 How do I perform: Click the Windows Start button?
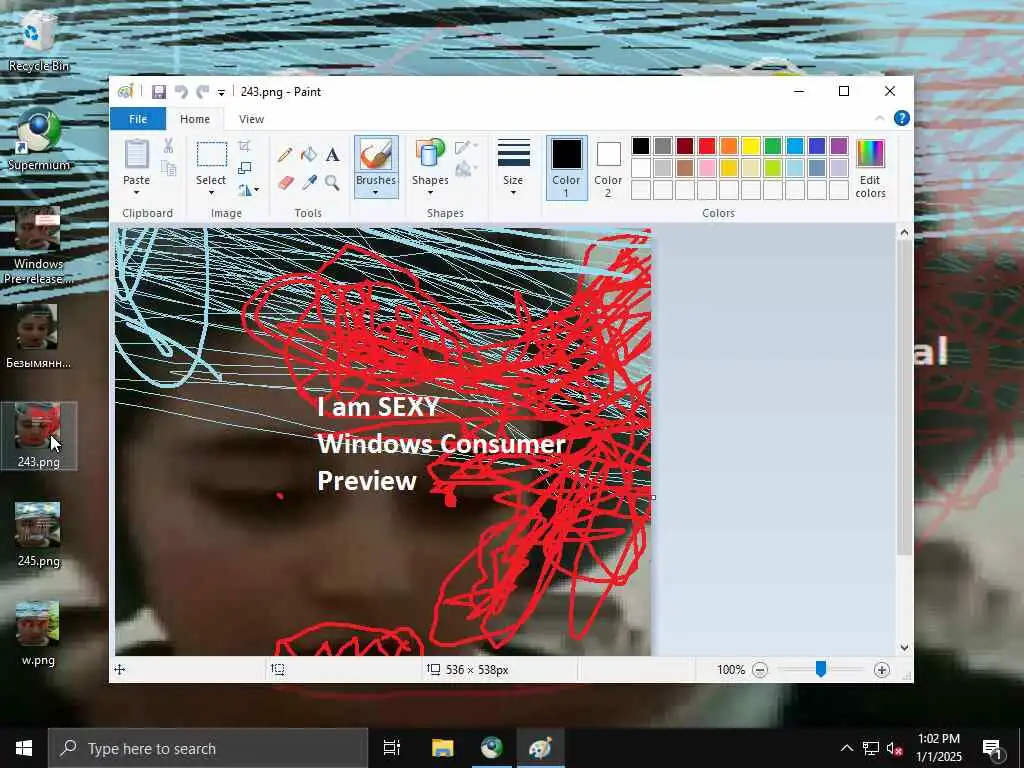click(x=24, y=748)
